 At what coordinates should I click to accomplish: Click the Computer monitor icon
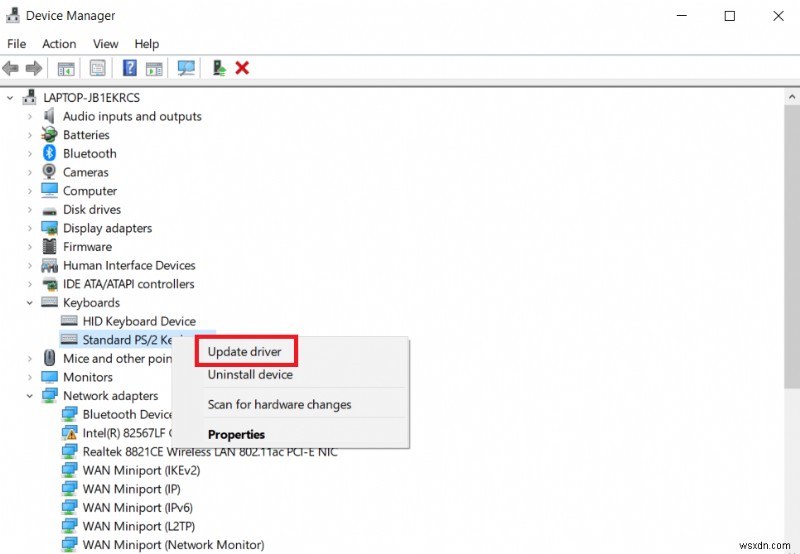[x=49, y=190]
